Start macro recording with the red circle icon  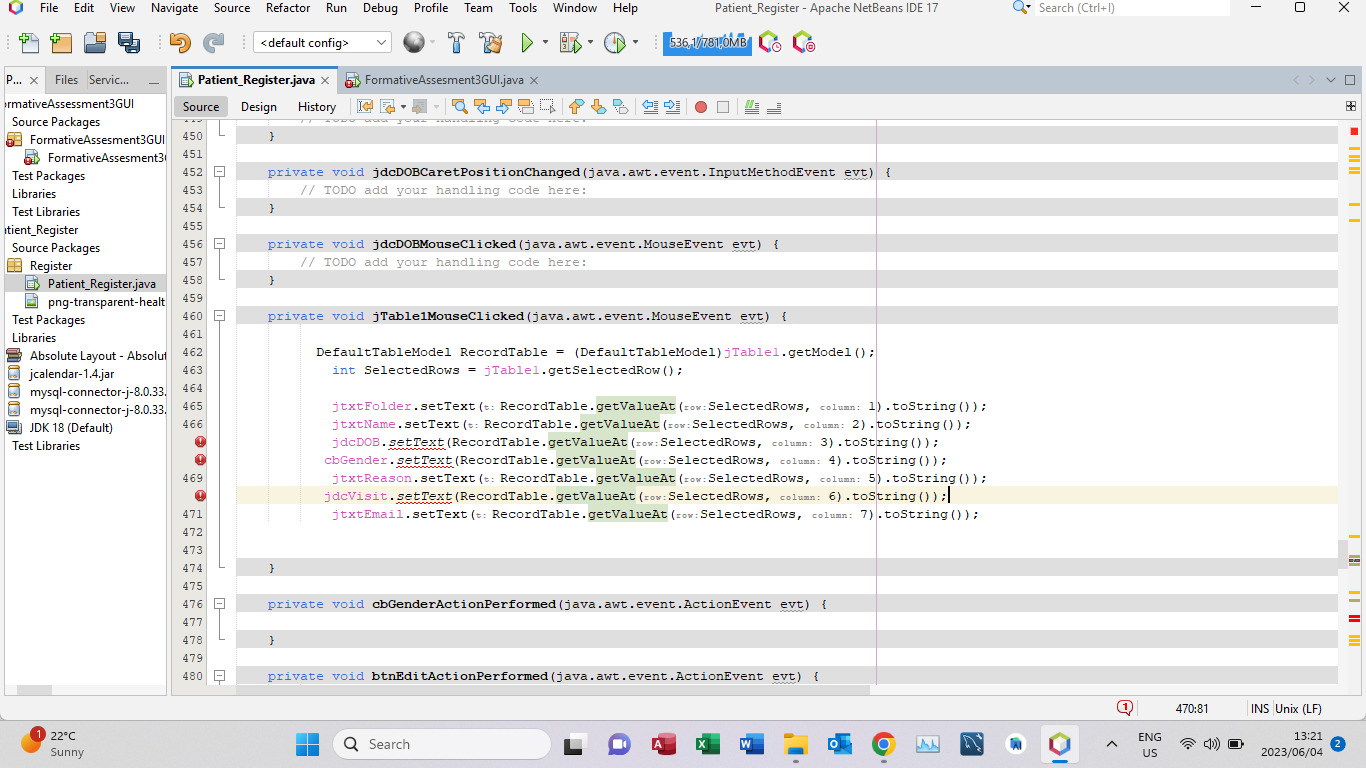[x=701, y=107]
